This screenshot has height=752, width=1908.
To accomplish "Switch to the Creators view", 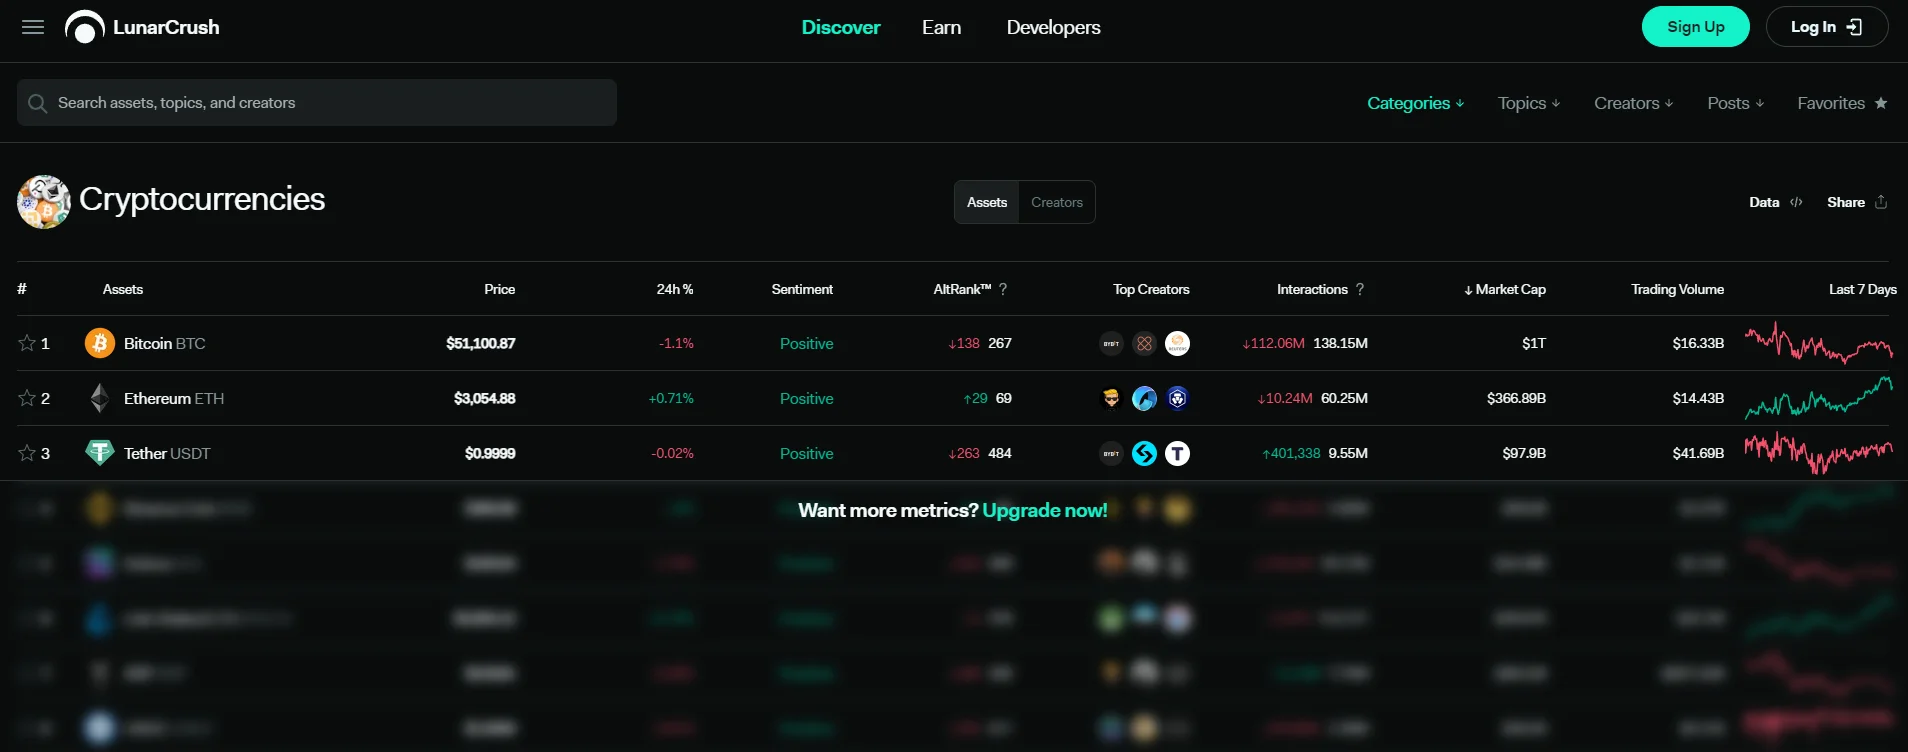I will click(1057, 202).
